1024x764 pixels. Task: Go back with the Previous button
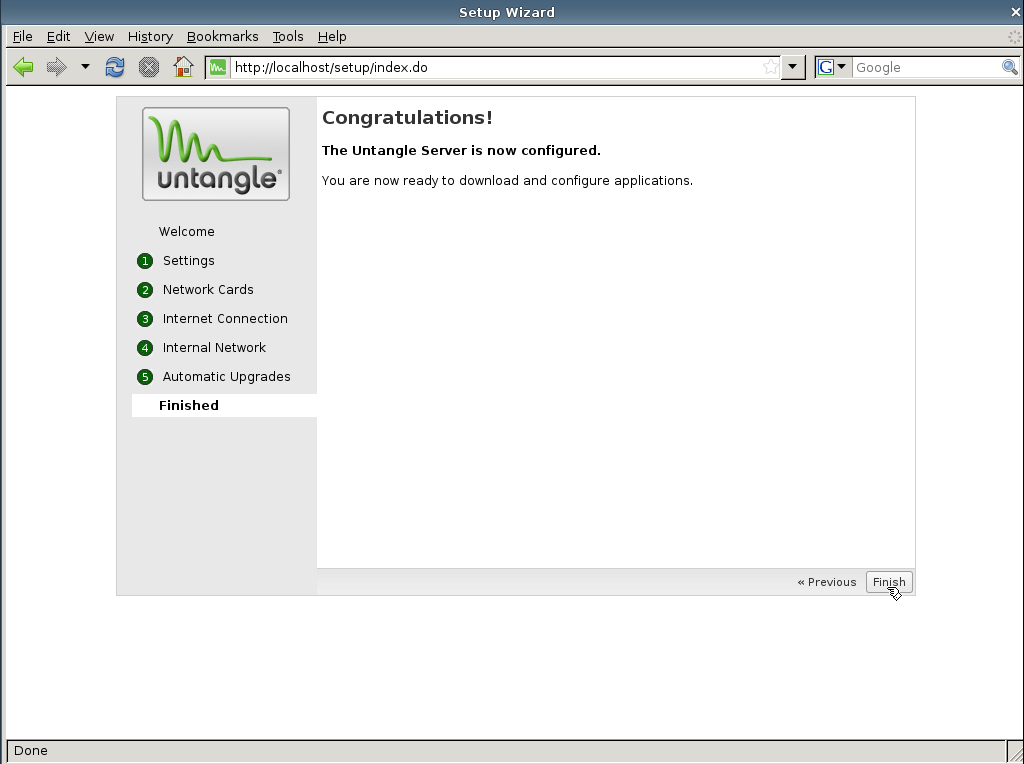pyautogui.click(x=827, y=582)
